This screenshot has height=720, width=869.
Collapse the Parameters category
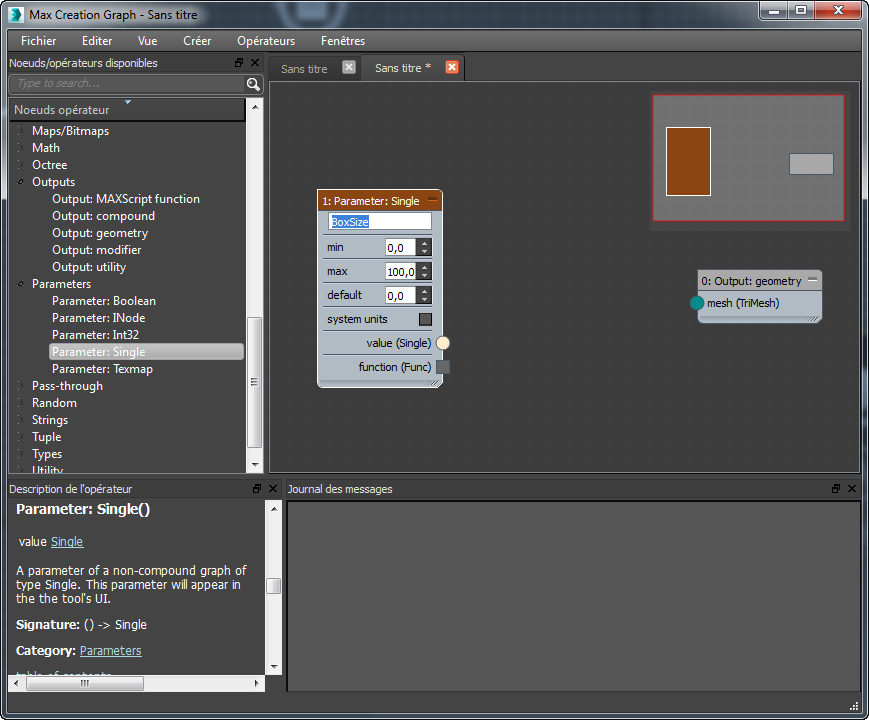coord(21,284)
